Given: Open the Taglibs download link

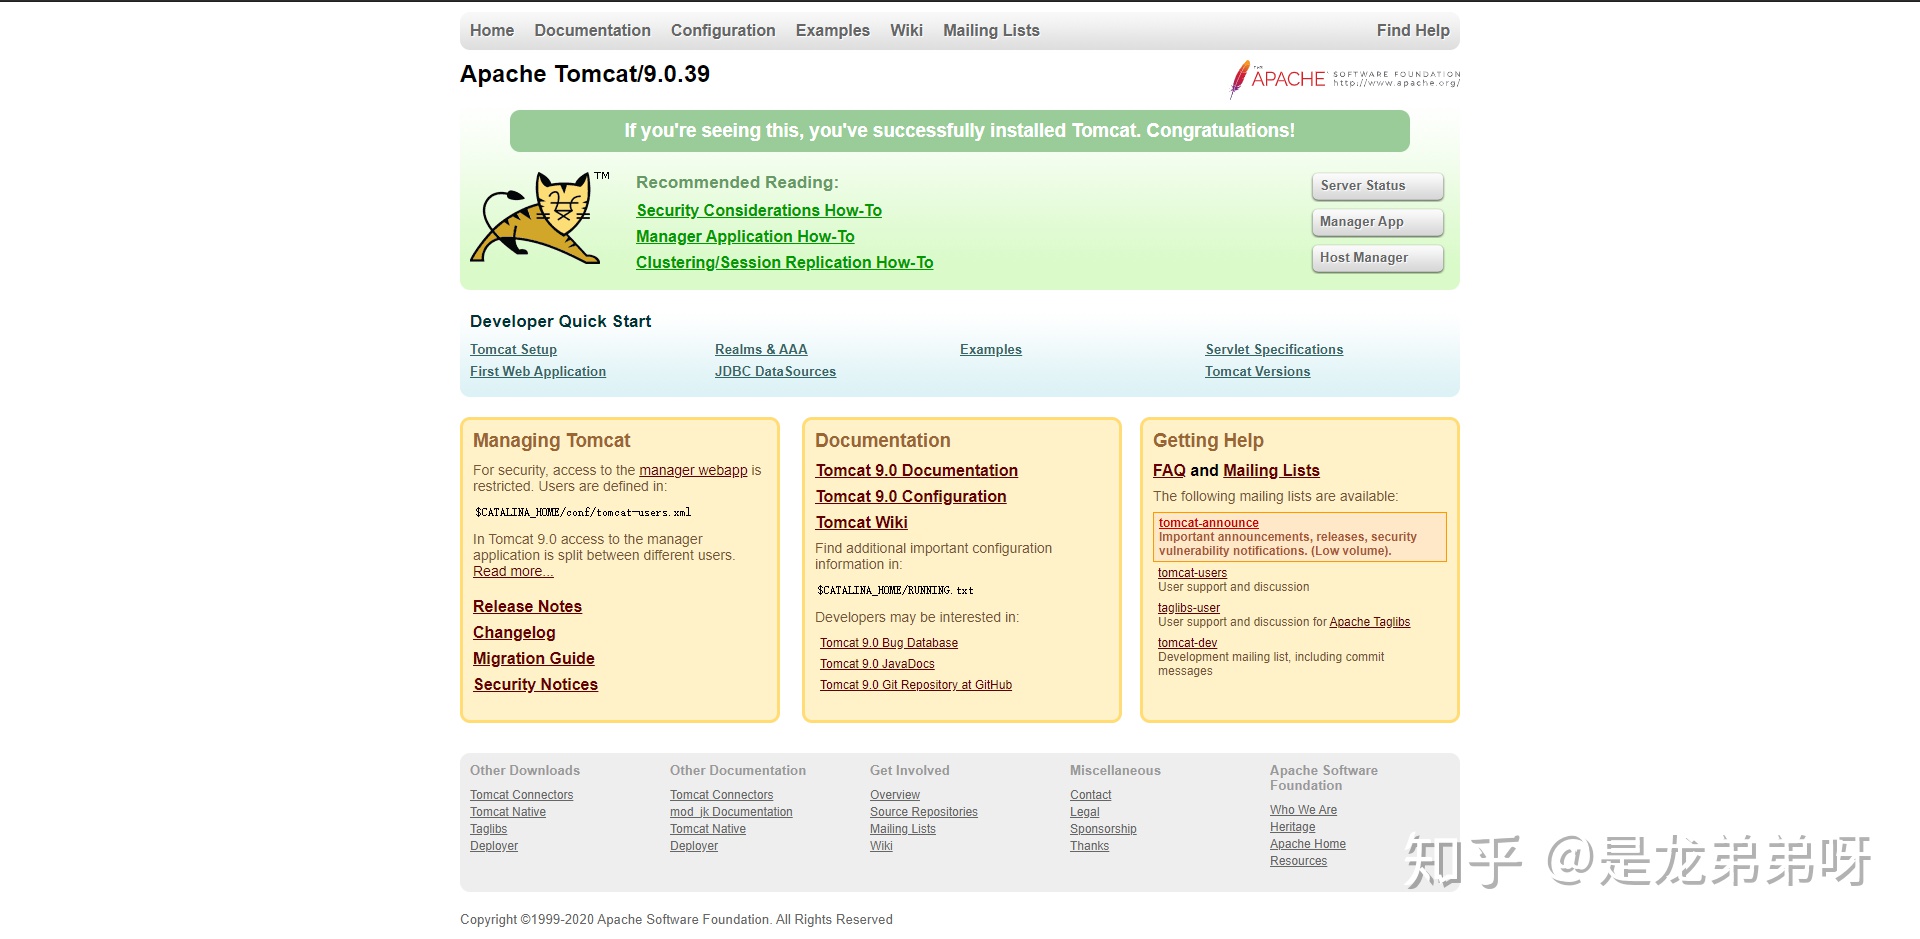Looking at the screenshot, I should click(x=488, y=830).
